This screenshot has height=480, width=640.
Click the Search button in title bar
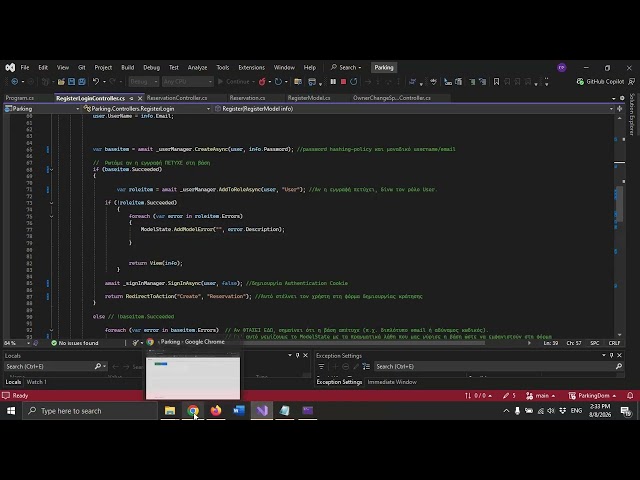(x=346, y=67)
